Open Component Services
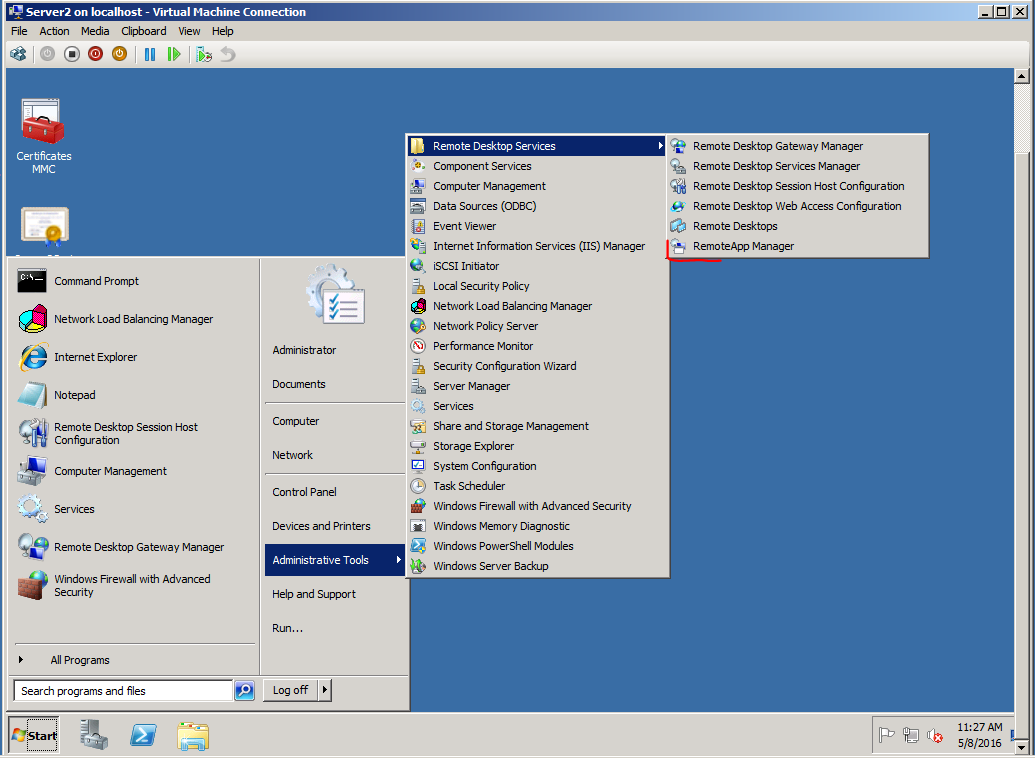Screen dimensions: 1035x758 coord(537,166)
